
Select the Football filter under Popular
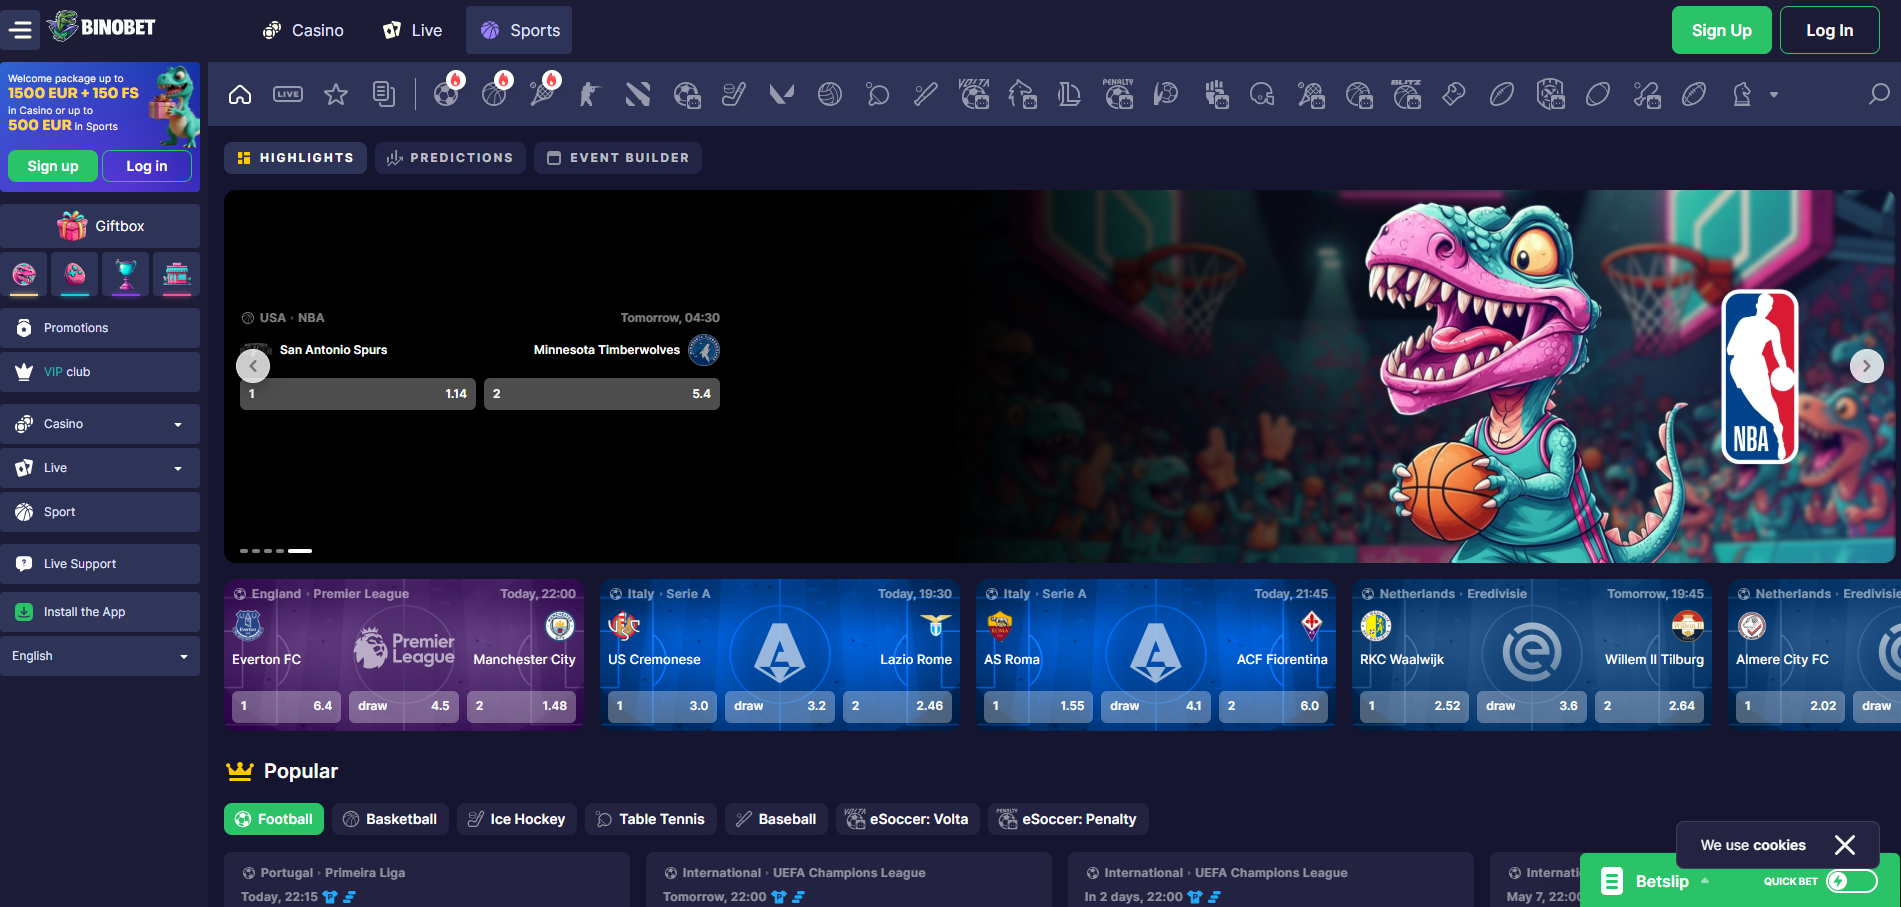[x=274, y=819]
